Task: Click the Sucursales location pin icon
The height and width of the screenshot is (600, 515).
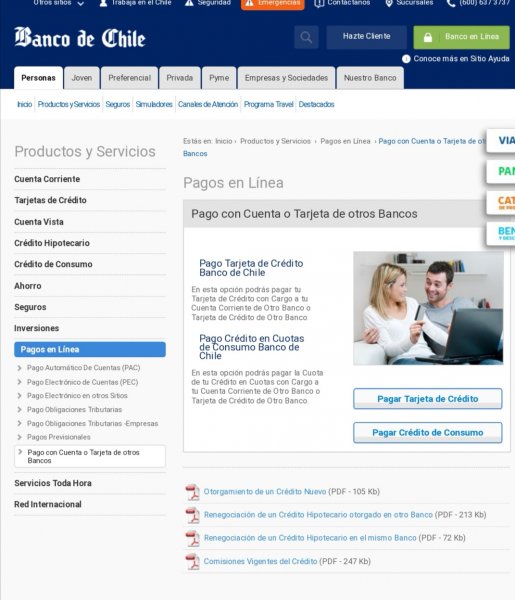Action: point(389,3)
